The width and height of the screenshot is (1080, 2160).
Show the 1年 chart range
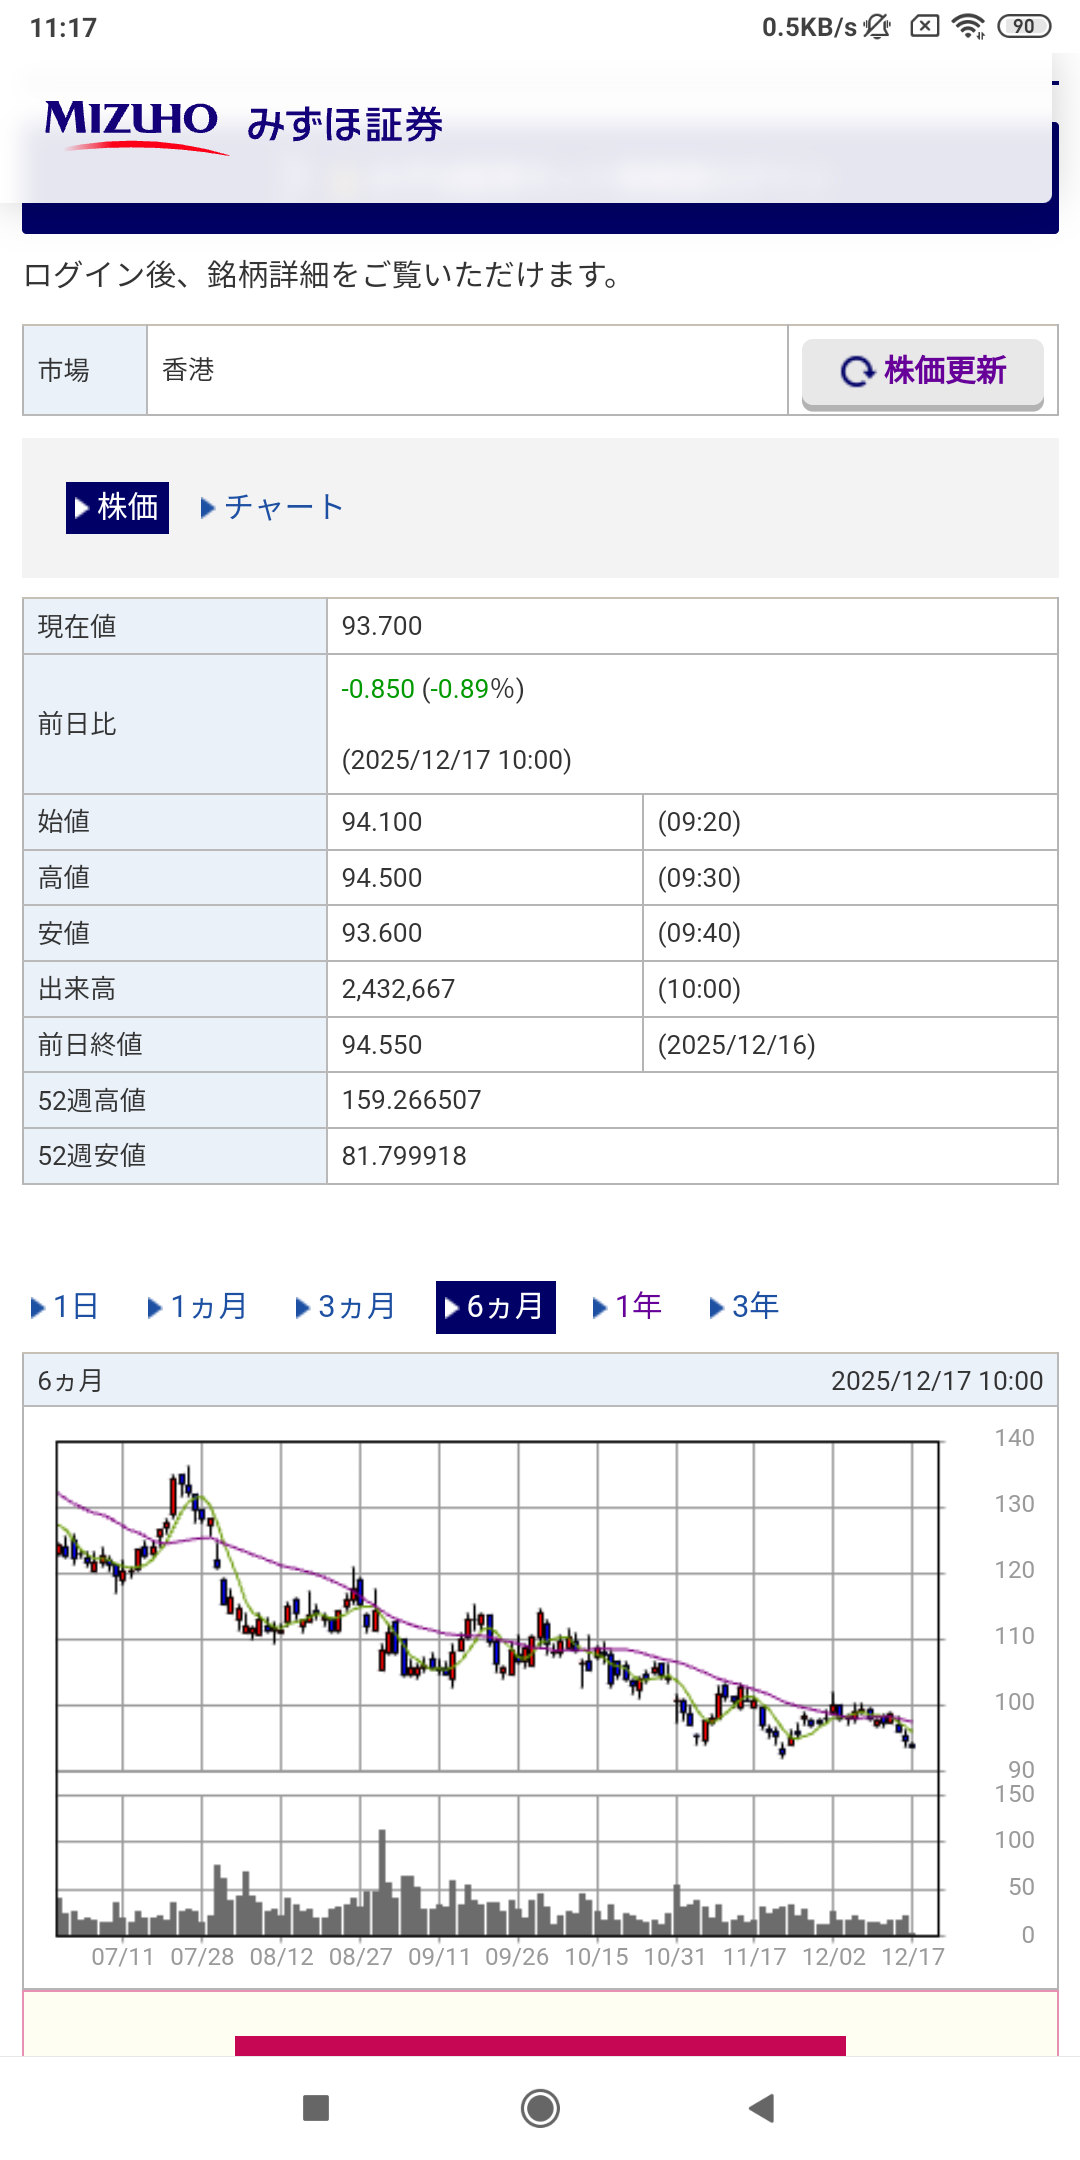(628, 1307)
